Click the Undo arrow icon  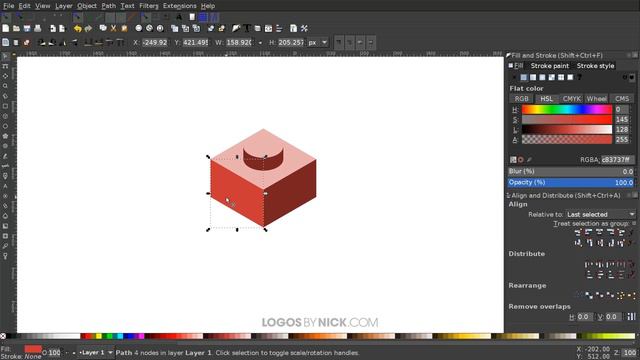[78, 28]
